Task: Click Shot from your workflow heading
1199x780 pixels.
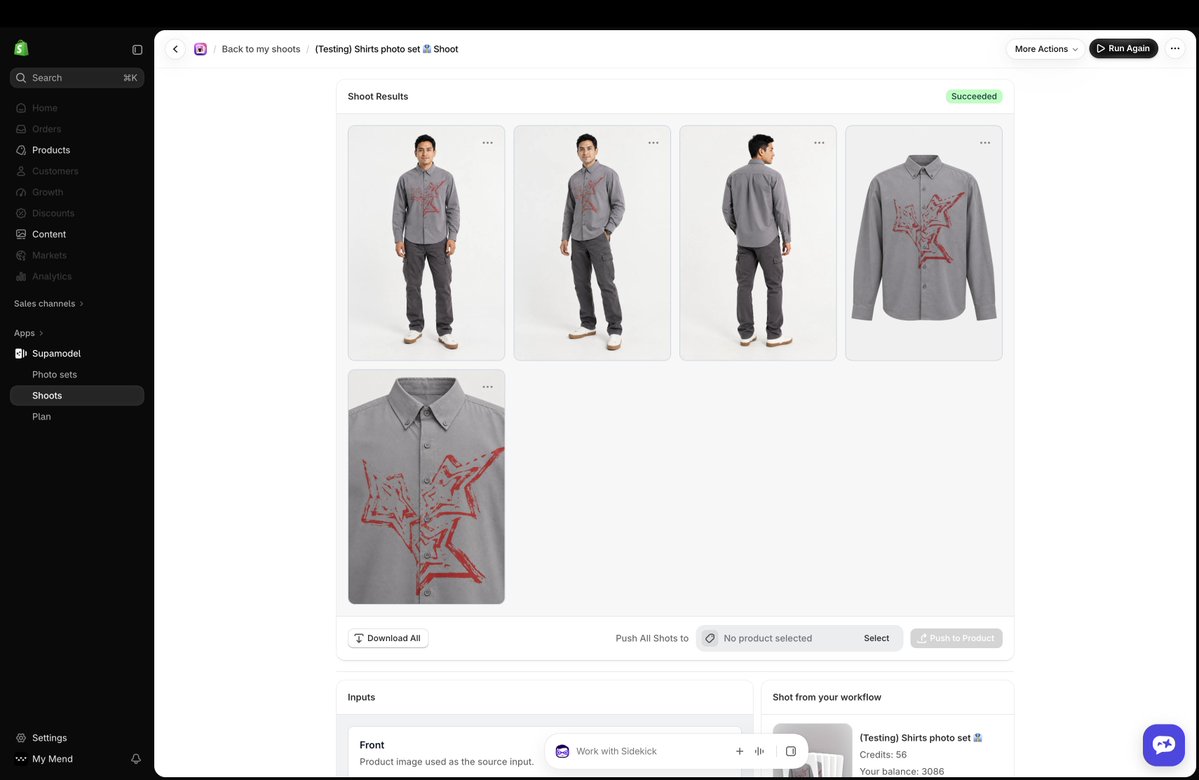Action: (x=827, y=697)
